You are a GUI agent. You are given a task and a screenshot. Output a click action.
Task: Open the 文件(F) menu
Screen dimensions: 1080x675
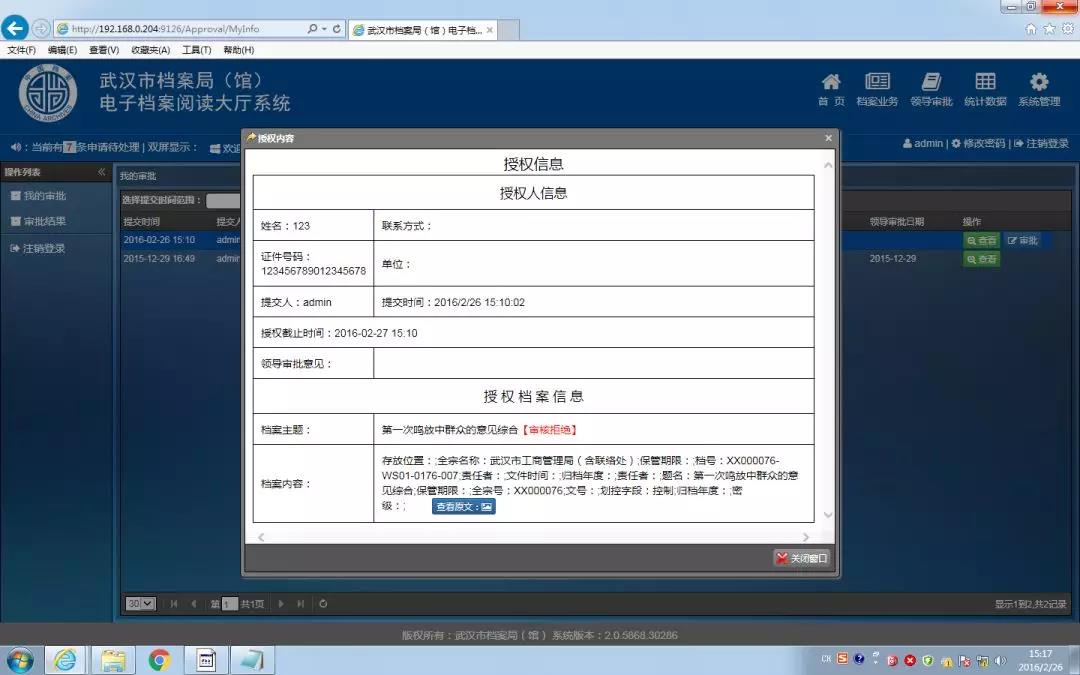[x=22, y=50]
